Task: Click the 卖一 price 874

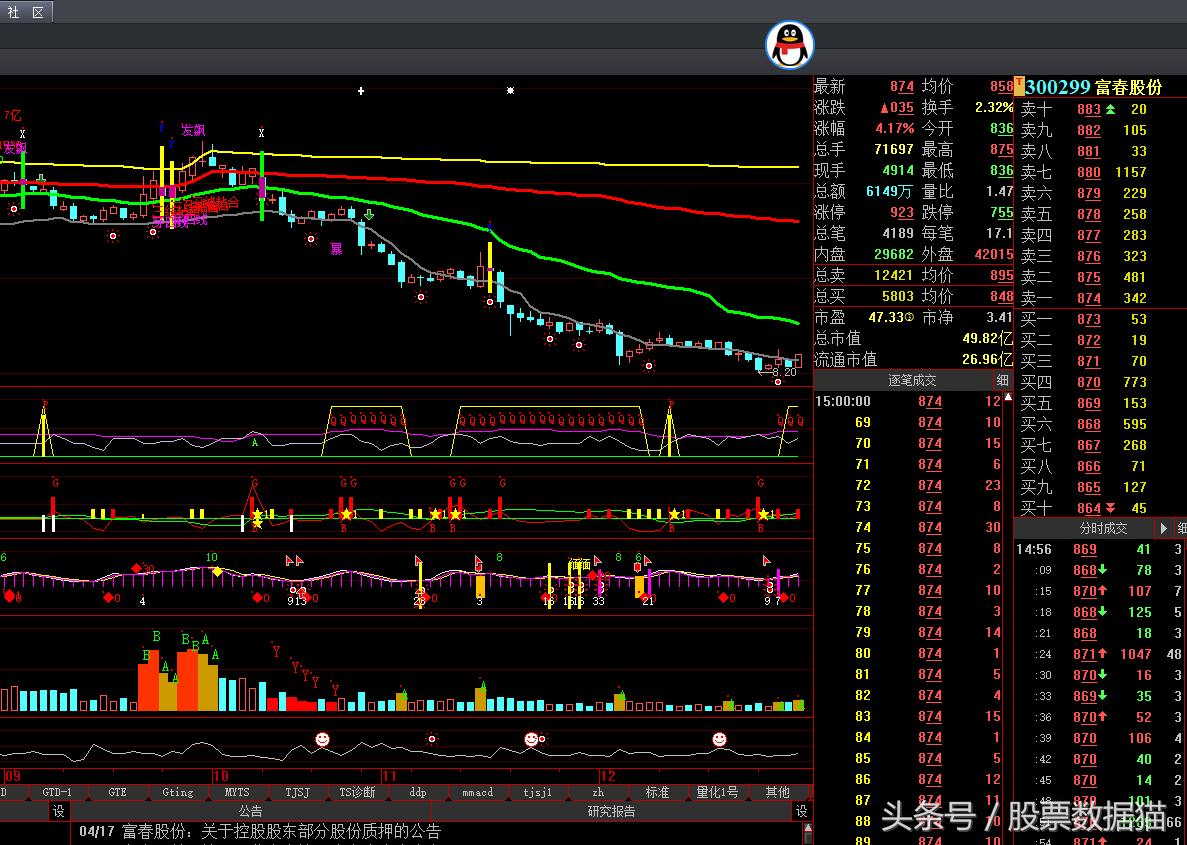Action: pos(1089,298)
